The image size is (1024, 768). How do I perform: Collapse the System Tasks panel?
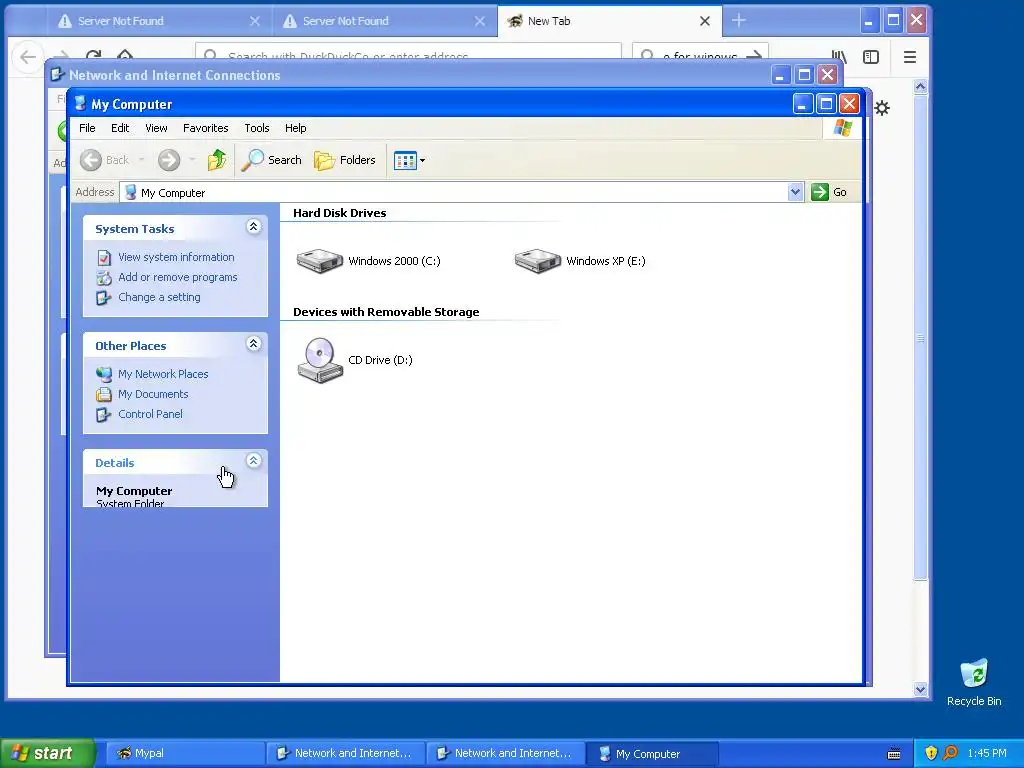pyautogui.click(x=253, y=227)
